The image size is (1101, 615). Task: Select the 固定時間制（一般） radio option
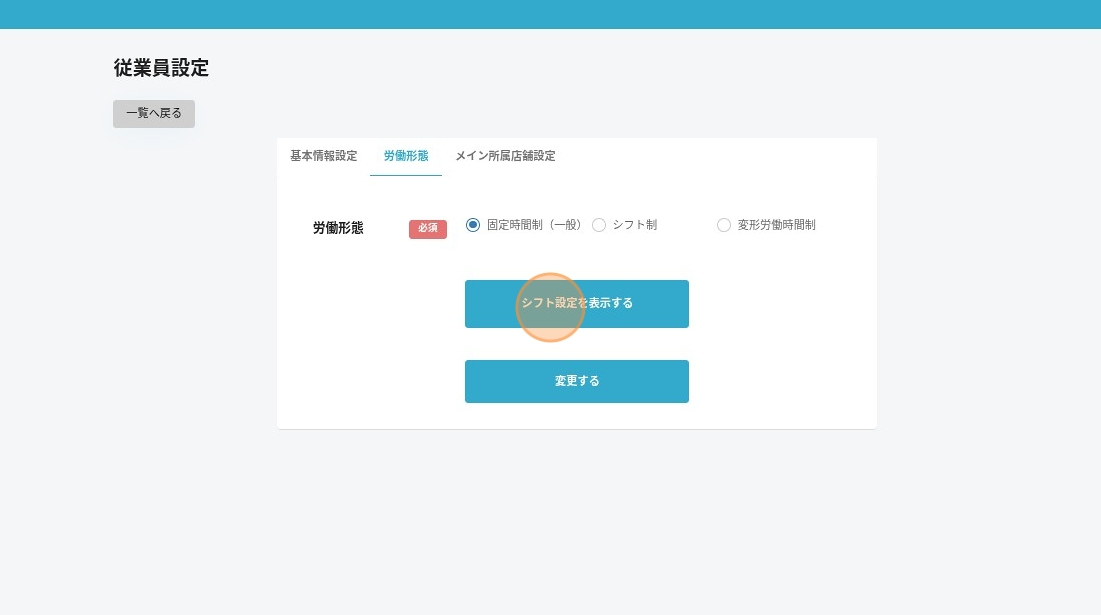(473, 225)
